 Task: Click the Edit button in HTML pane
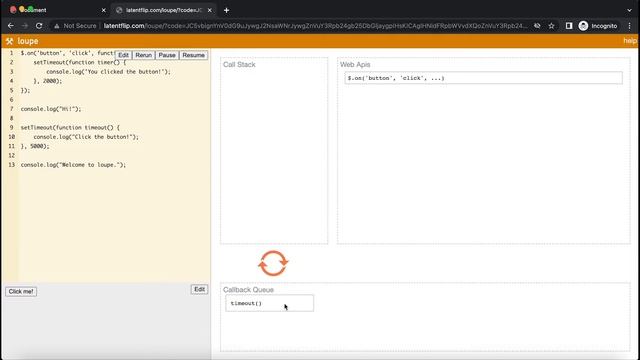(x=199, y=289)
